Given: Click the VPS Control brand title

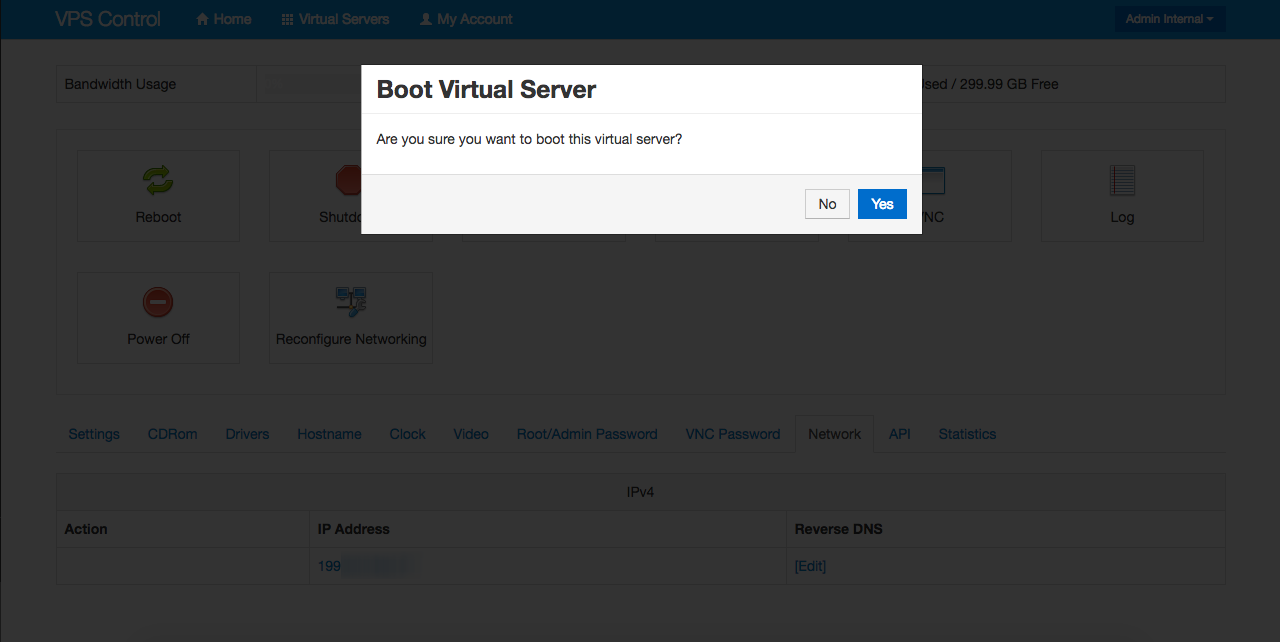Looking at the screenshot, I should pos(108,19).
